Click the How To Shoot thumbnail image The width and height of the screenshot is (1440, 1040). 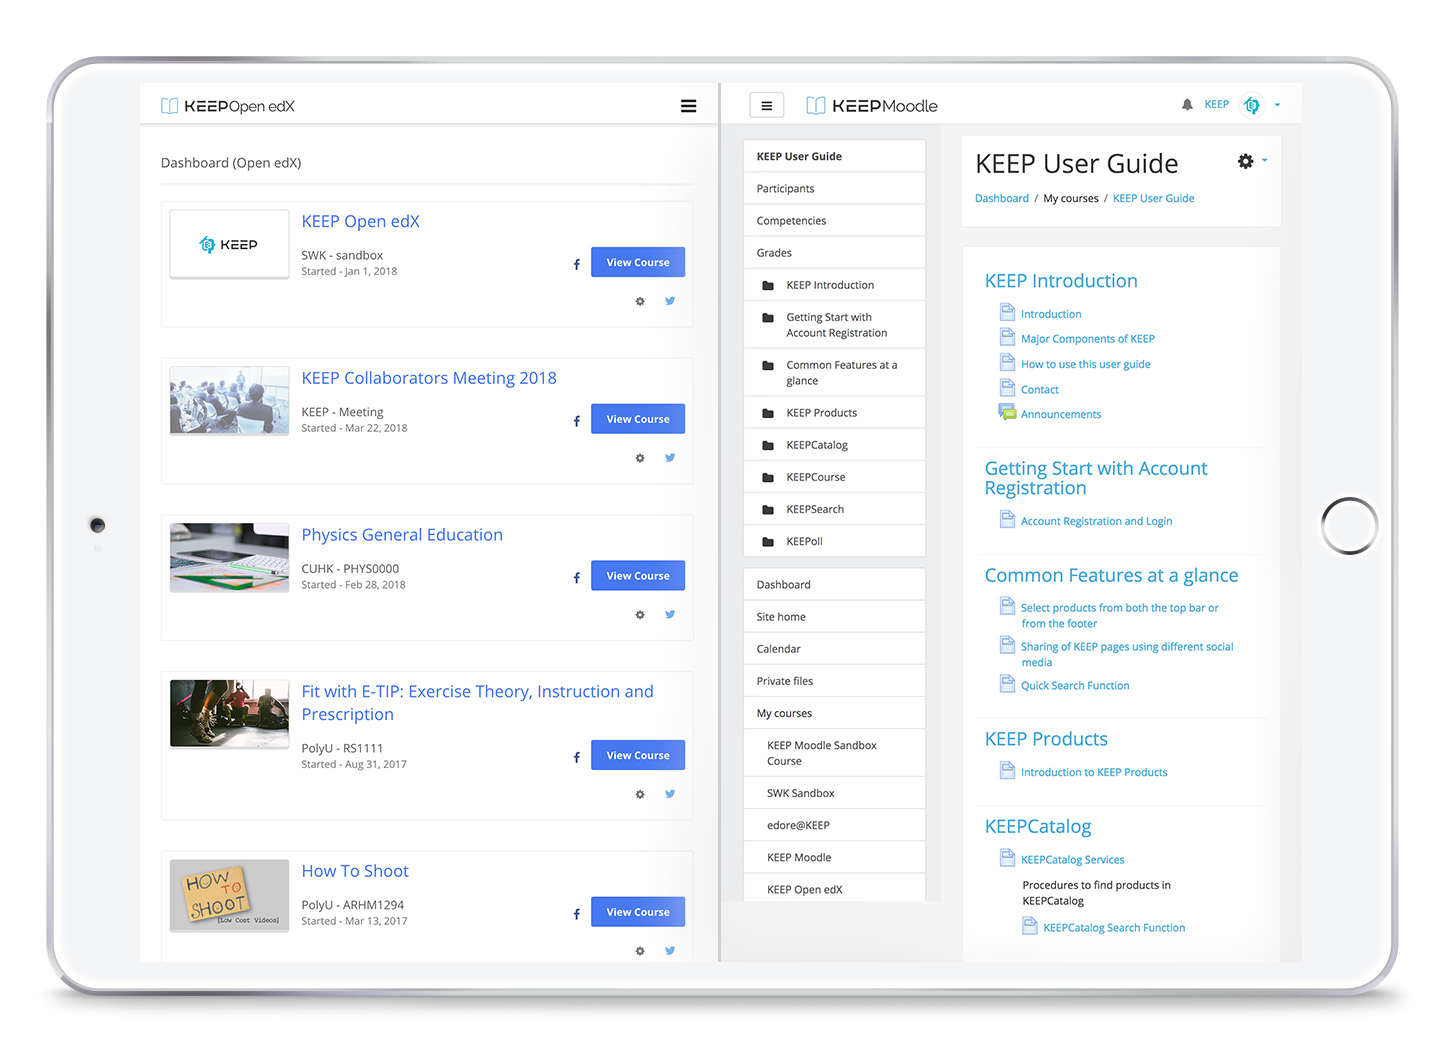[229, 895]
